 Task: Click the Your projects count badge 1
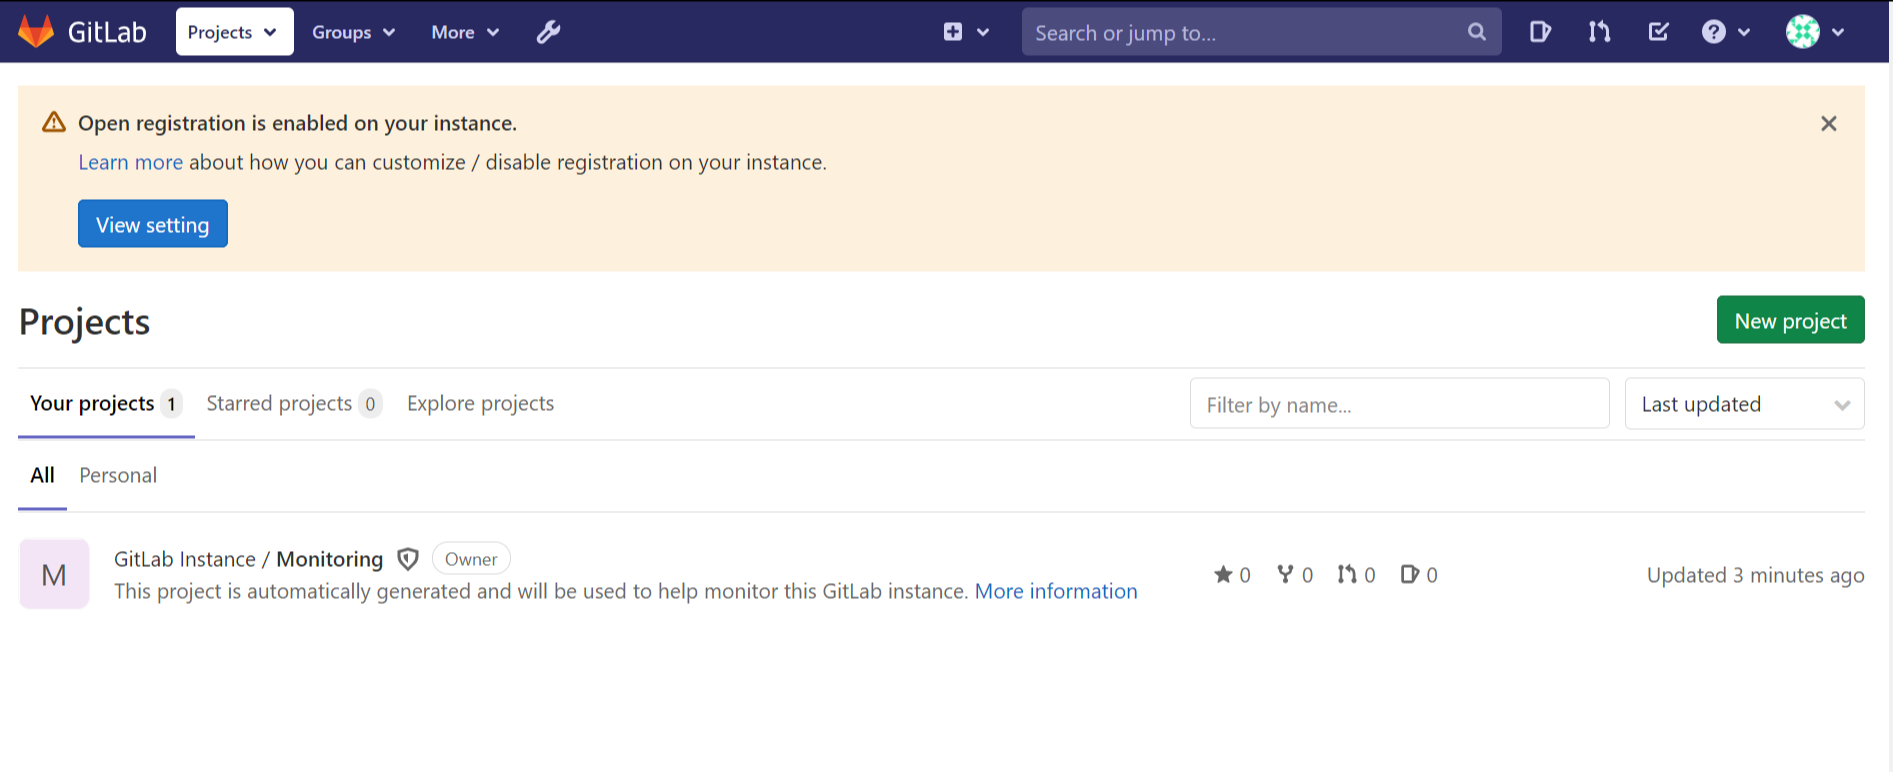click(x=172, y=404)
